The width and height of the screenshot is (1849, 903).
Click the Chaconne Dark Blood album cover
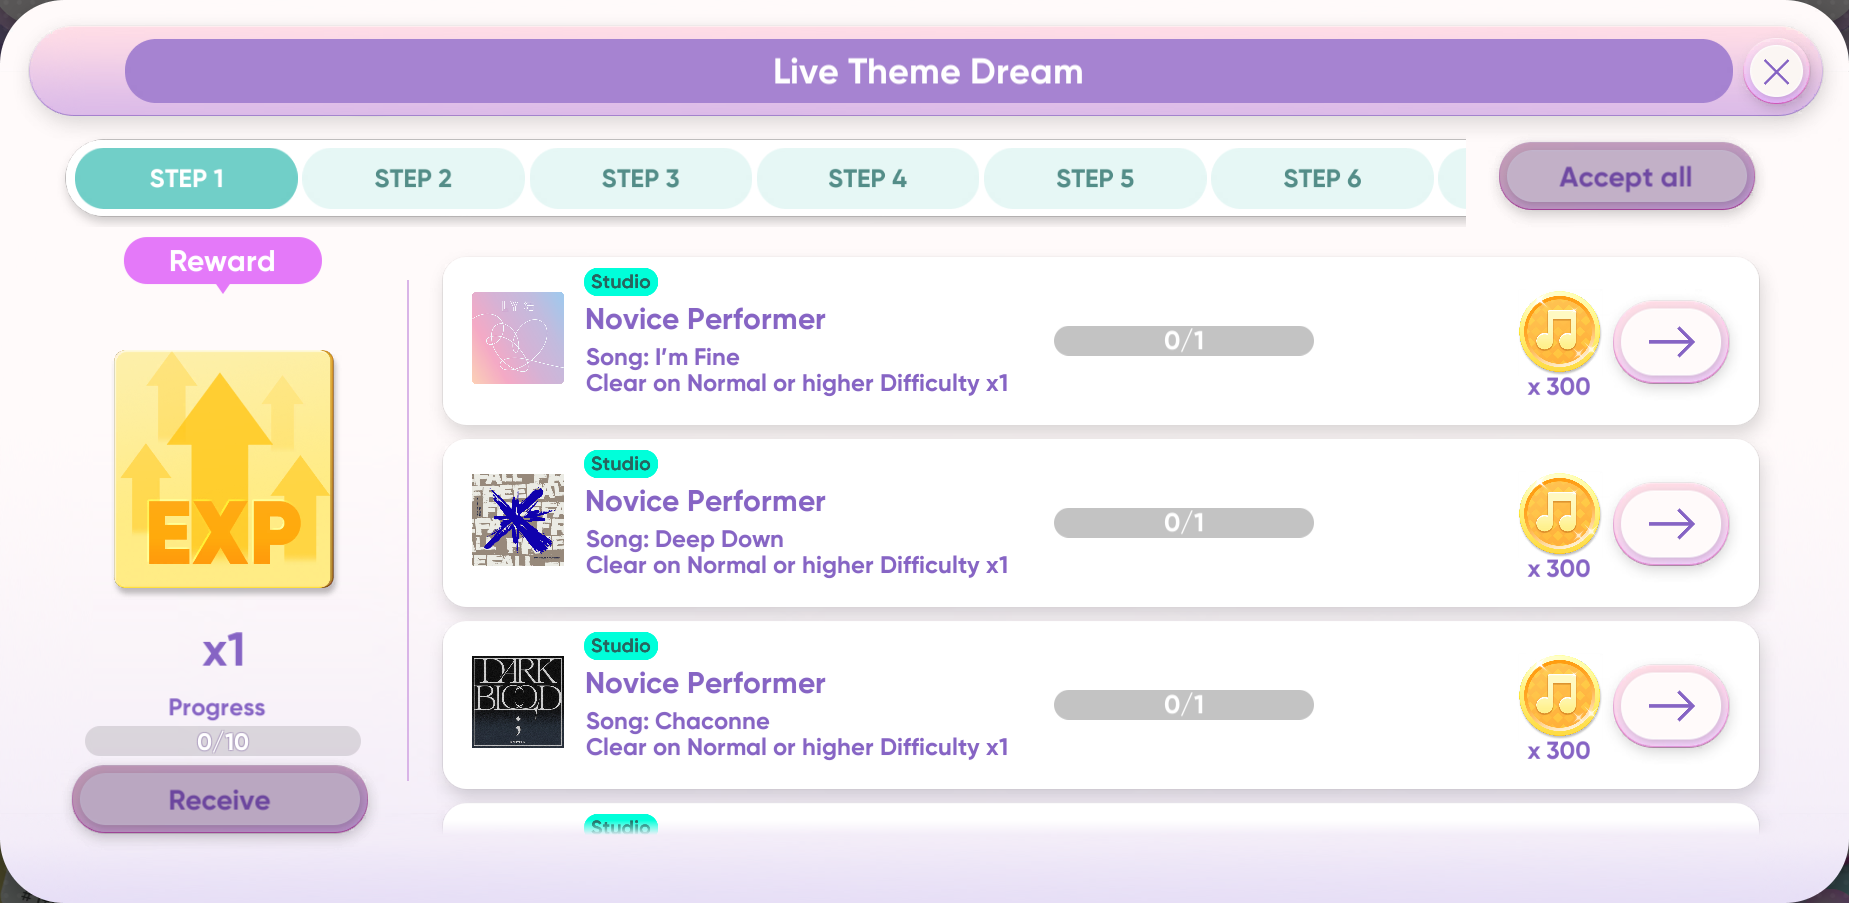518,702
